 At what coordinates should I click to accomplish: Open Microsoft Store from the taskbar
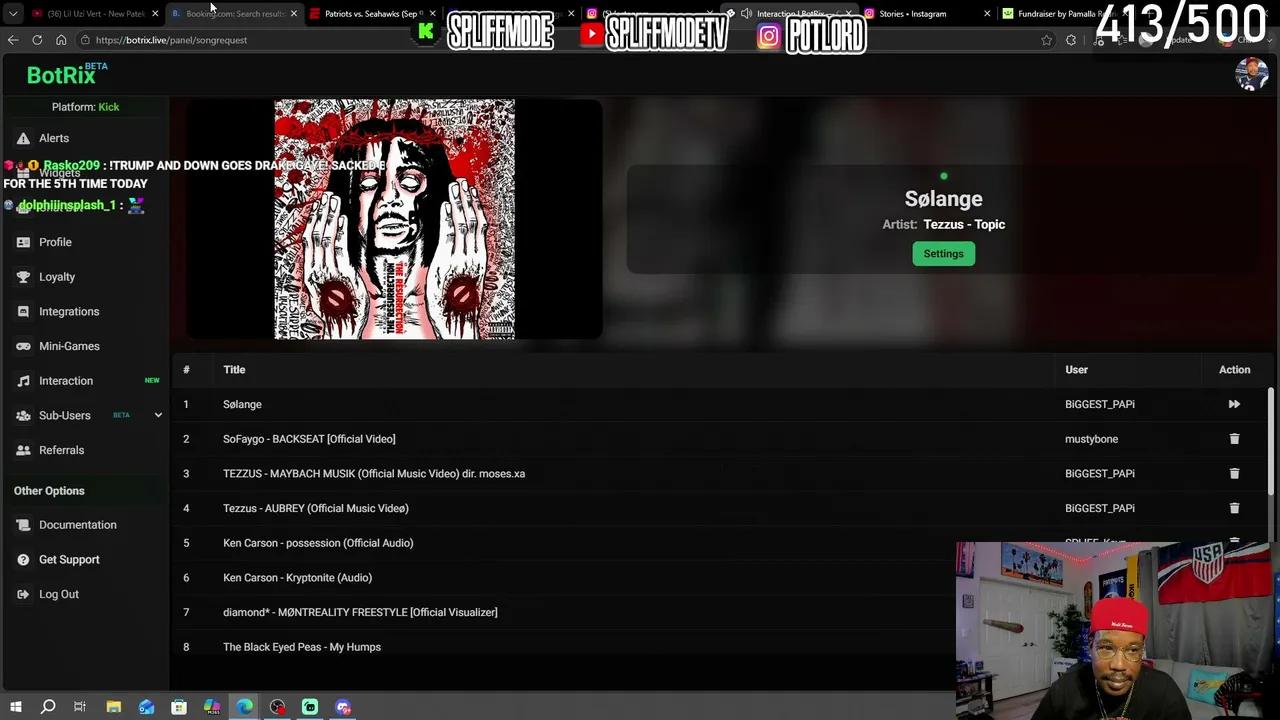179,707
